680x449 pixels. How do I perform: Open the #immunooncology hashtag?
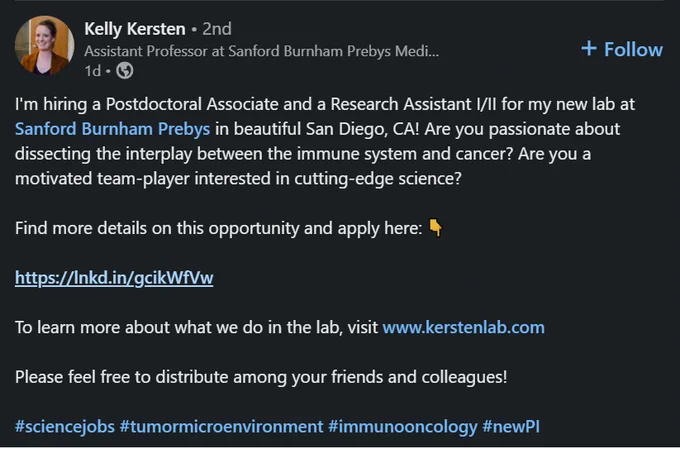click(x=403, y=426)
